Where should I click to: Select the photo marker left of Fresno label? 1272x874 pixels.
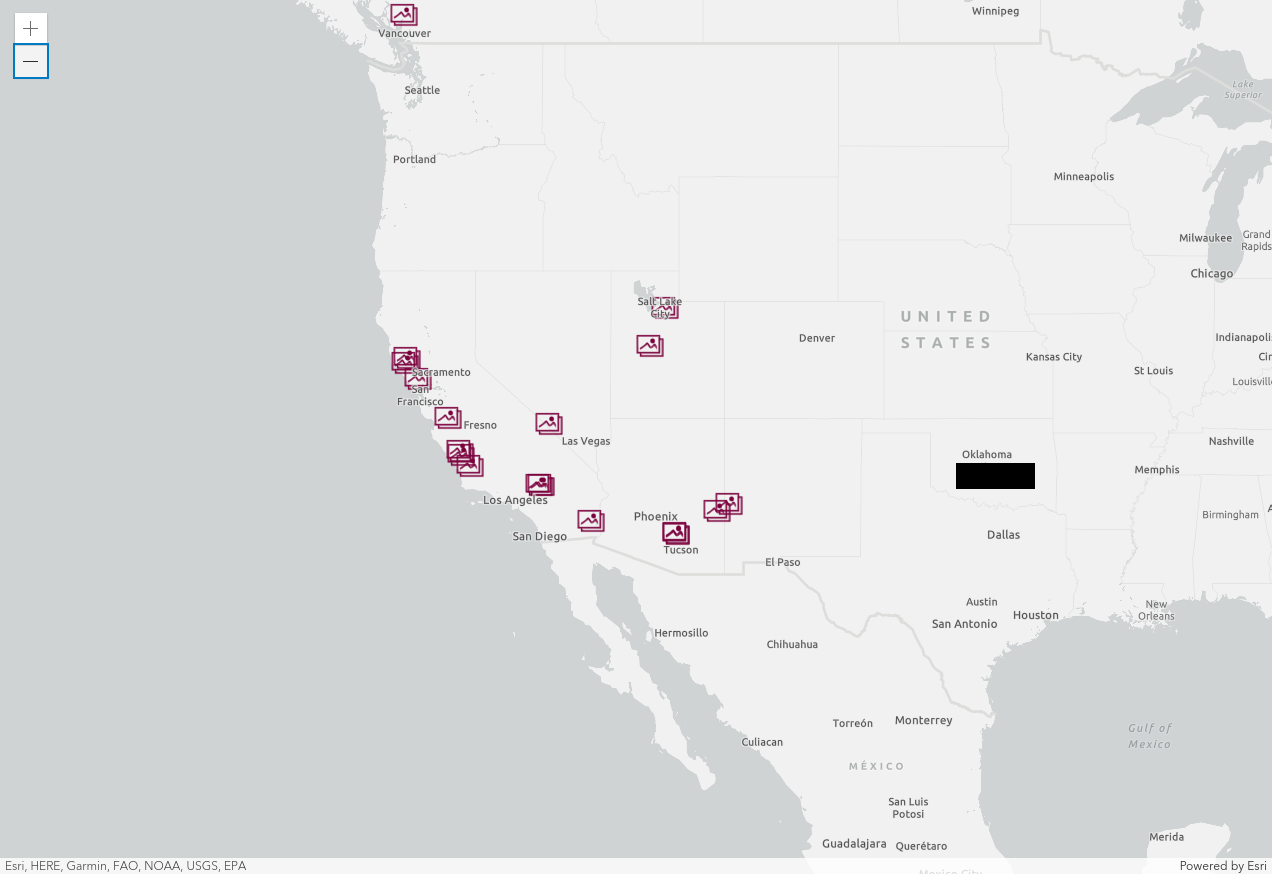click(447, 417)
